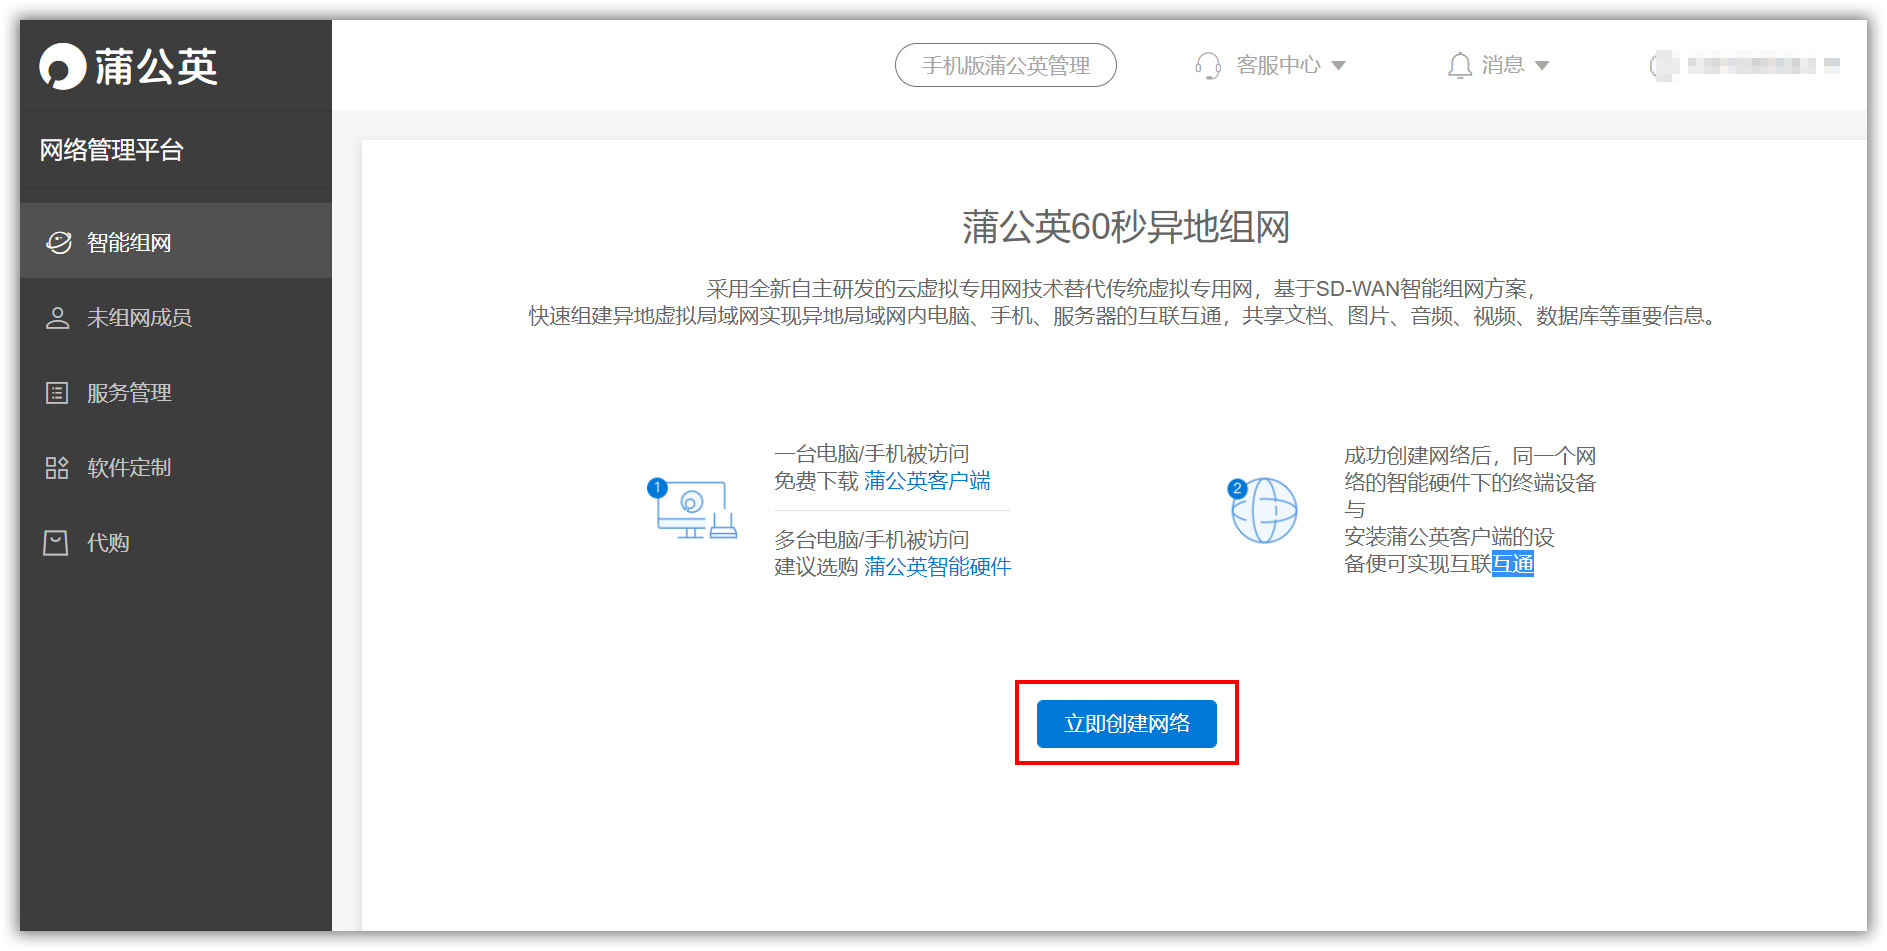This screenshot has height=951, width=1887.
Task: Click the 蒲公英60秒异地组网 title
Action: (x=1126, y=227)
